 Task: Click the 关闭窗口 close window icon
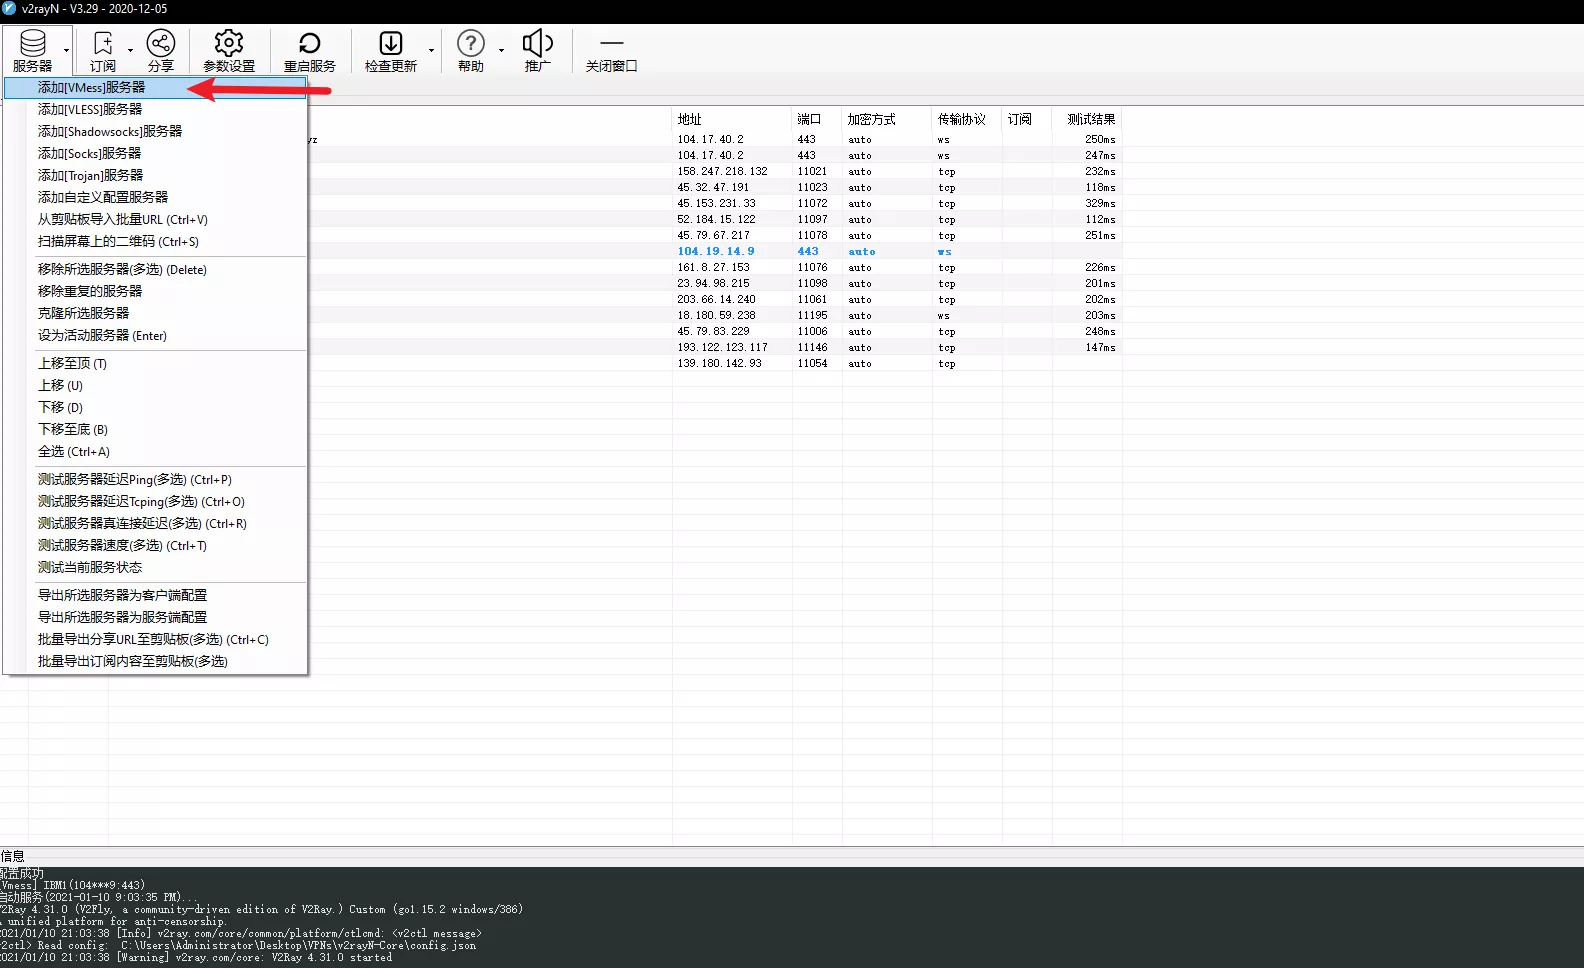(611, 50)
